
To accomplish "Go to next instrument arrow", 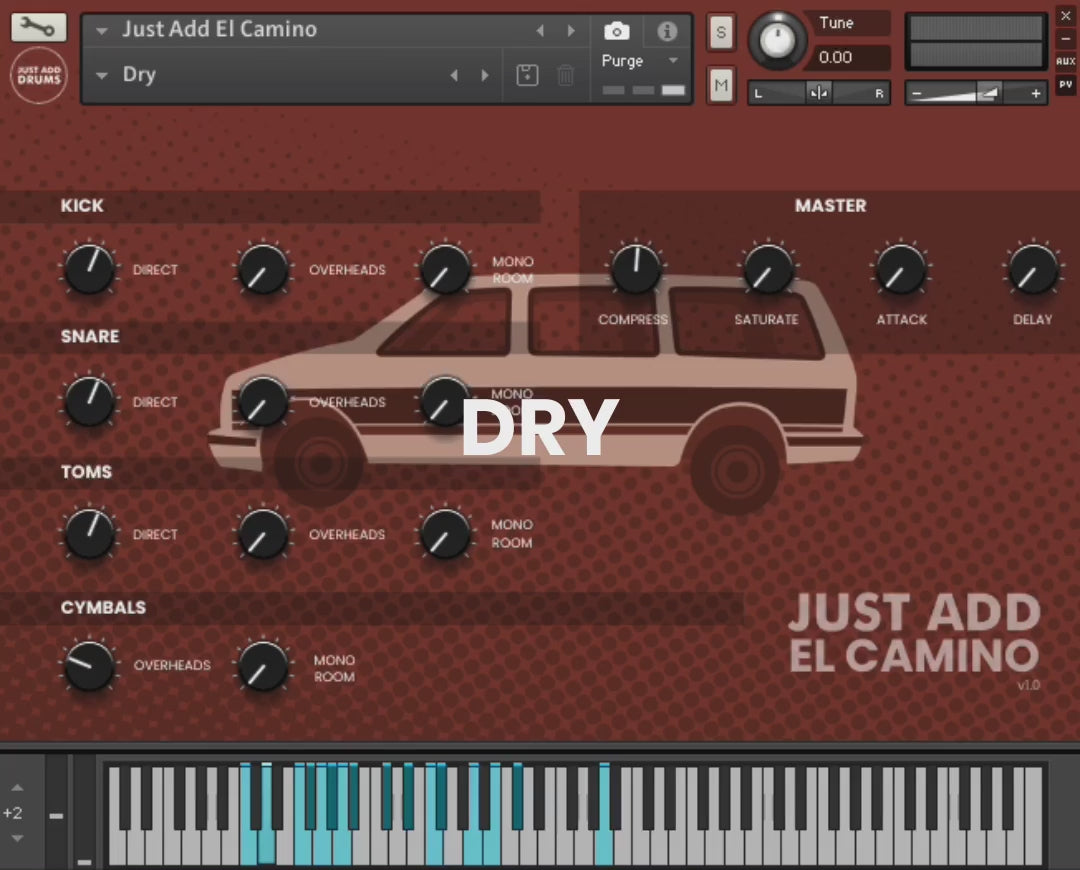I will (x=571, y=31).
